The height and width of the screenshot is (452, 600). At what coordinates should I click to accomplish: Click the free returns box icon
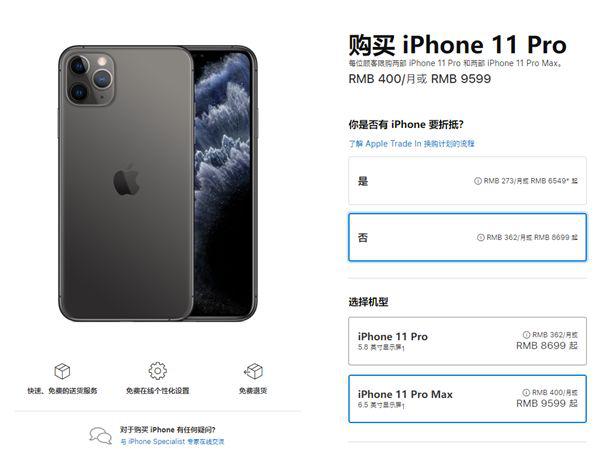pos(253,370)
